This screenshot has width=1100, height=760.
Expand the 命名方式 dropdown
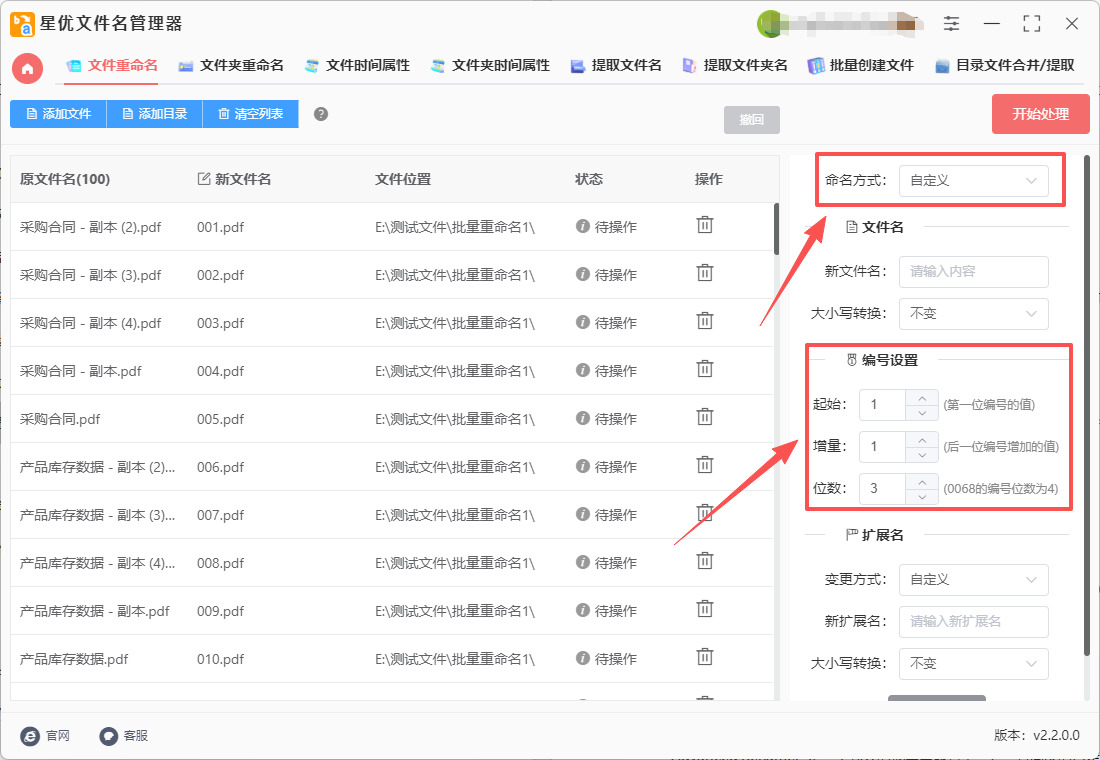point(973,181)
